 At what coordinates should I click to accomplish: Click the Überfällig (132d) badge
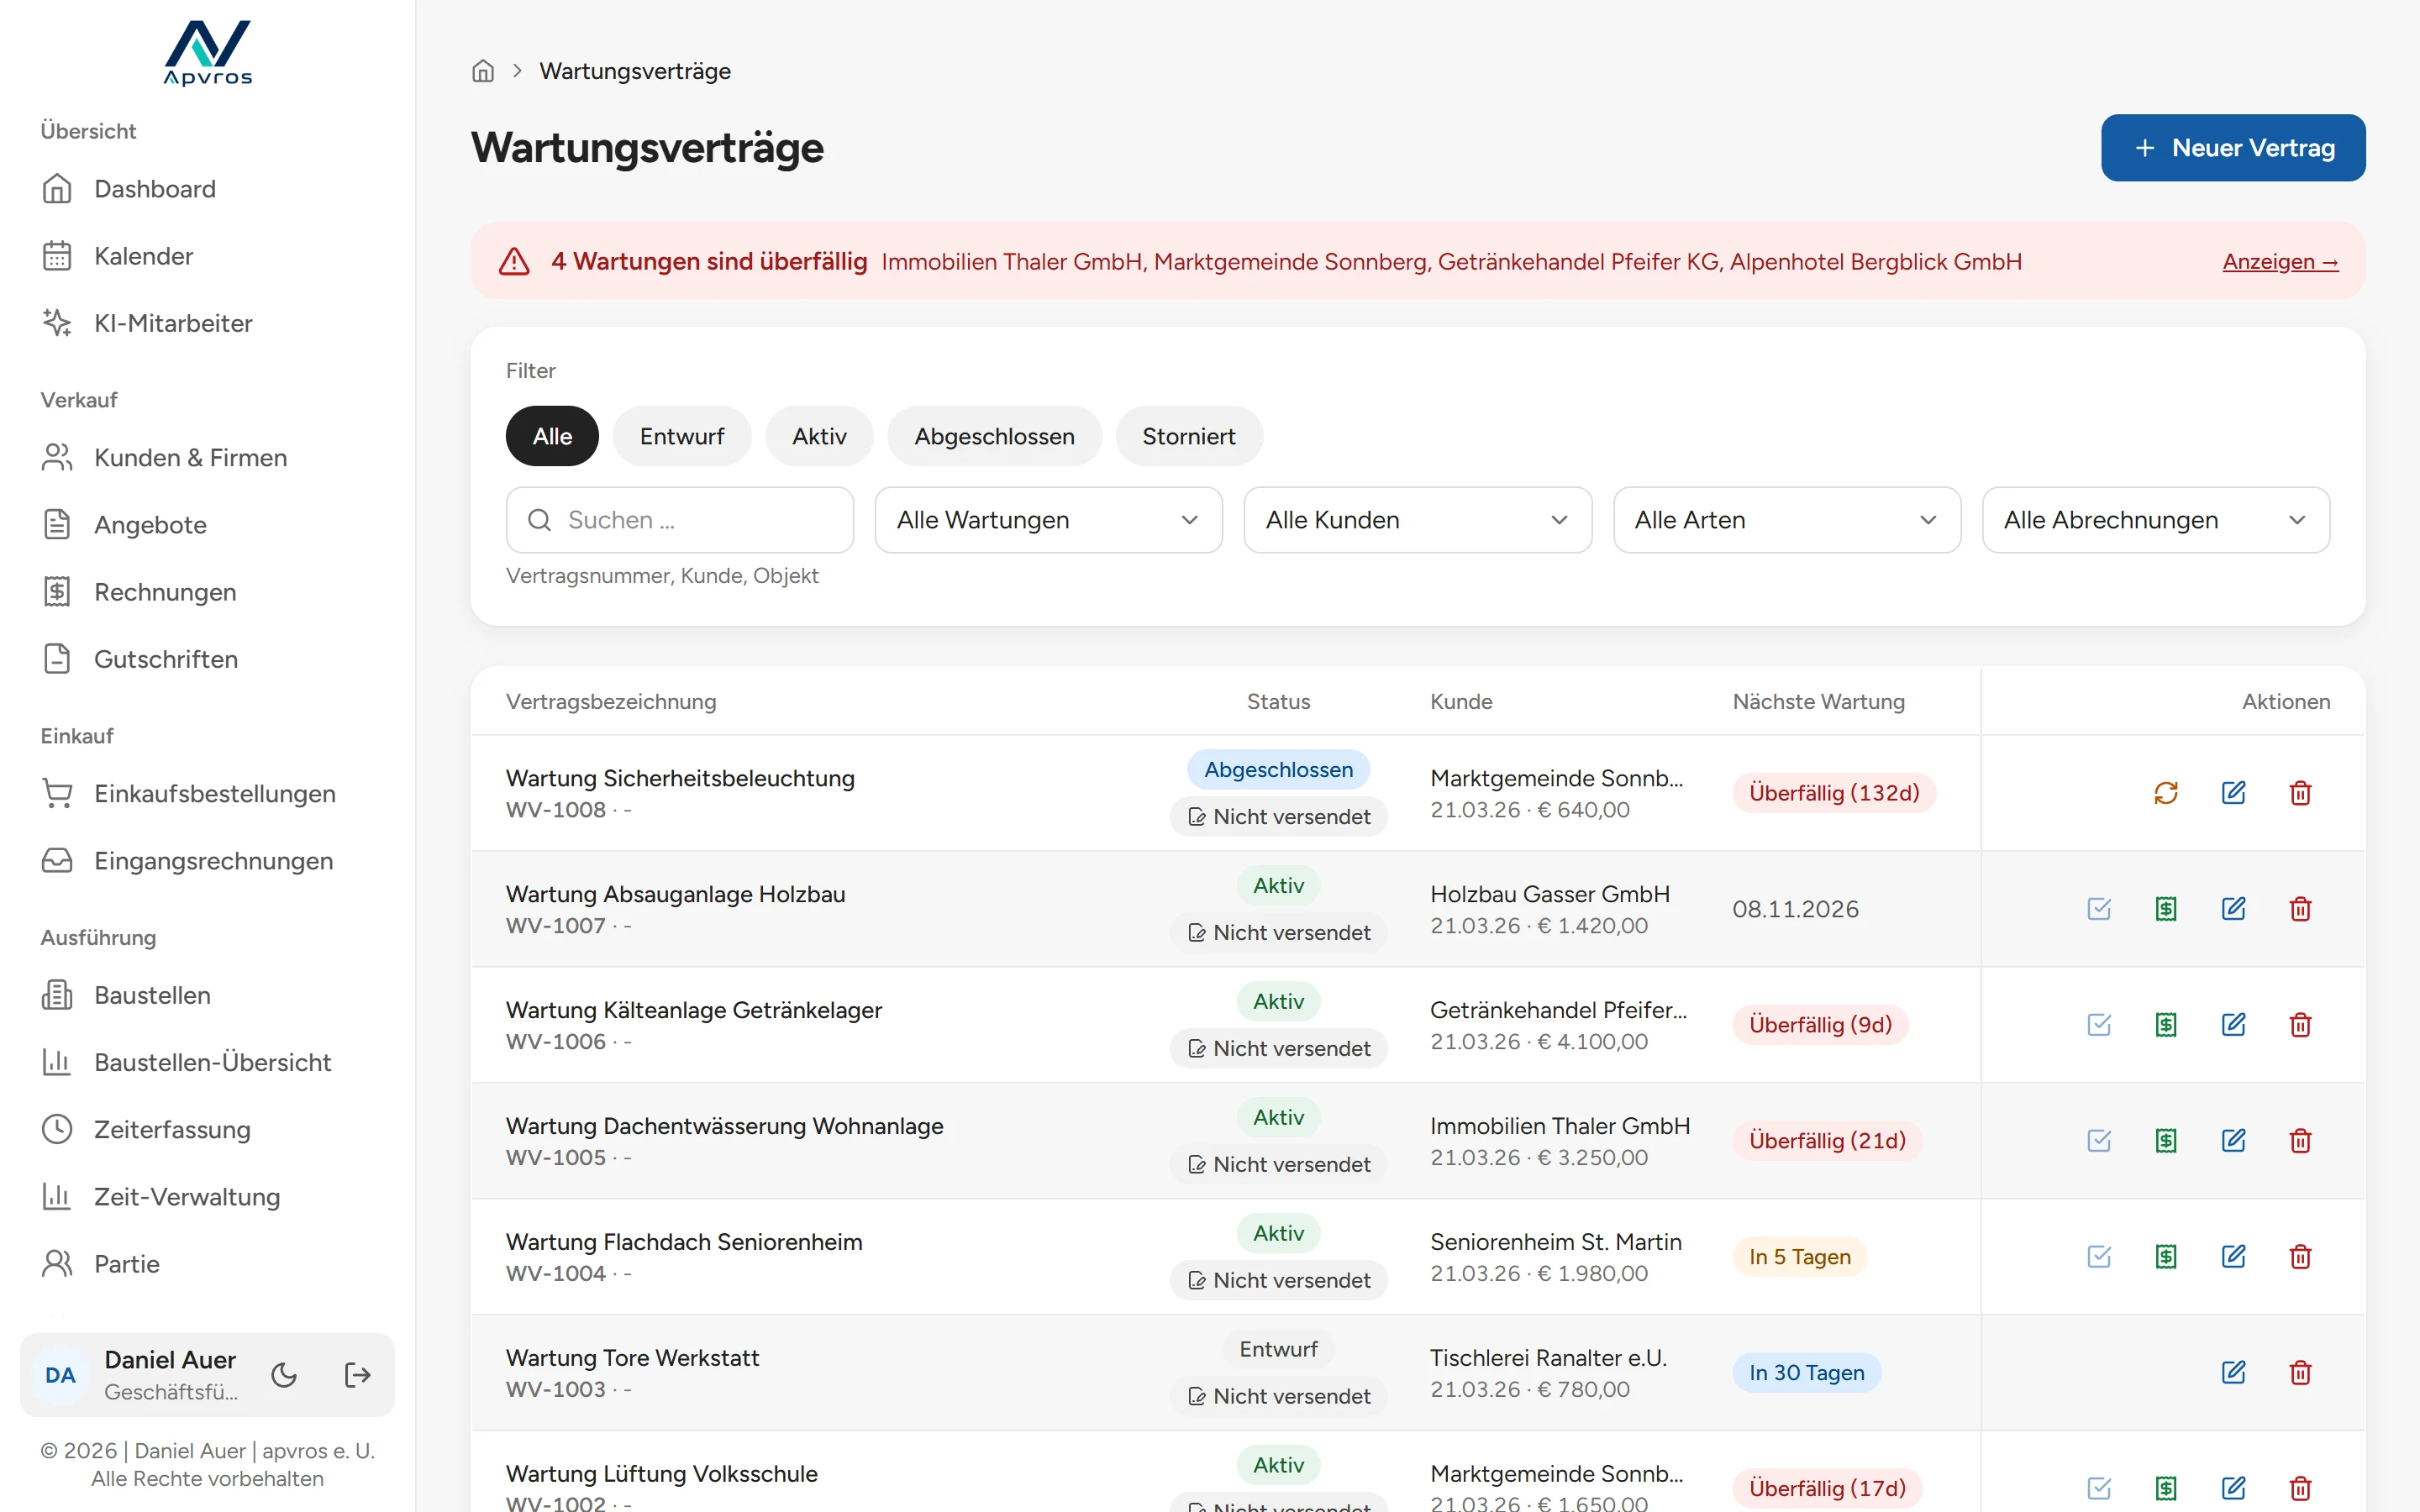(x=1834, y=793)
